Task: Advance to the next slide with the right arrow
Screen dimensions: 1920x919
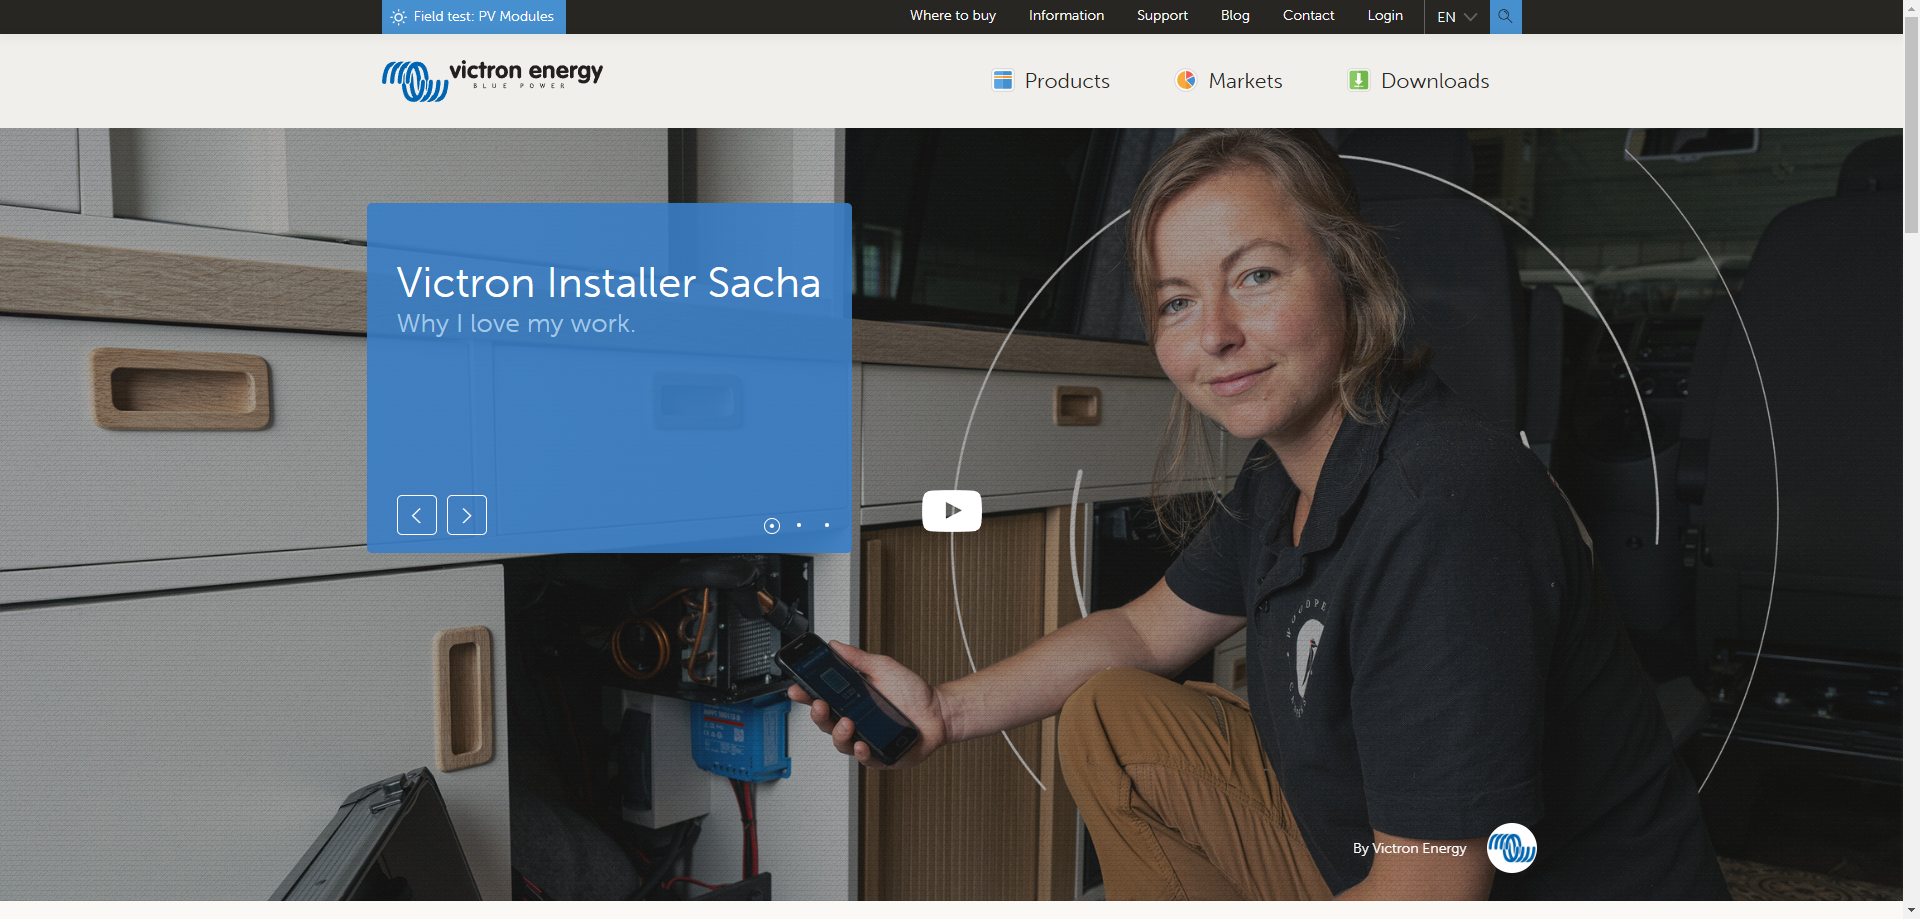Action: (x=466, y=514)
